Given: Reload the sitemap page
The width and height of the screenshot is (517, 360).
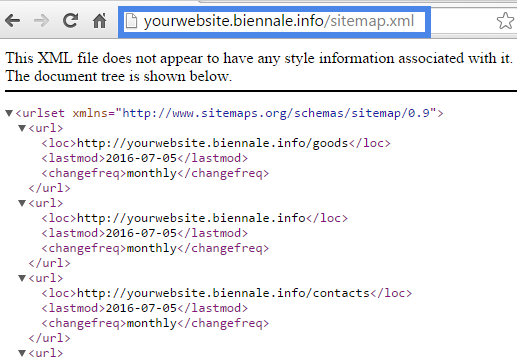Looking at the screenshot, I should click(71, 20).
